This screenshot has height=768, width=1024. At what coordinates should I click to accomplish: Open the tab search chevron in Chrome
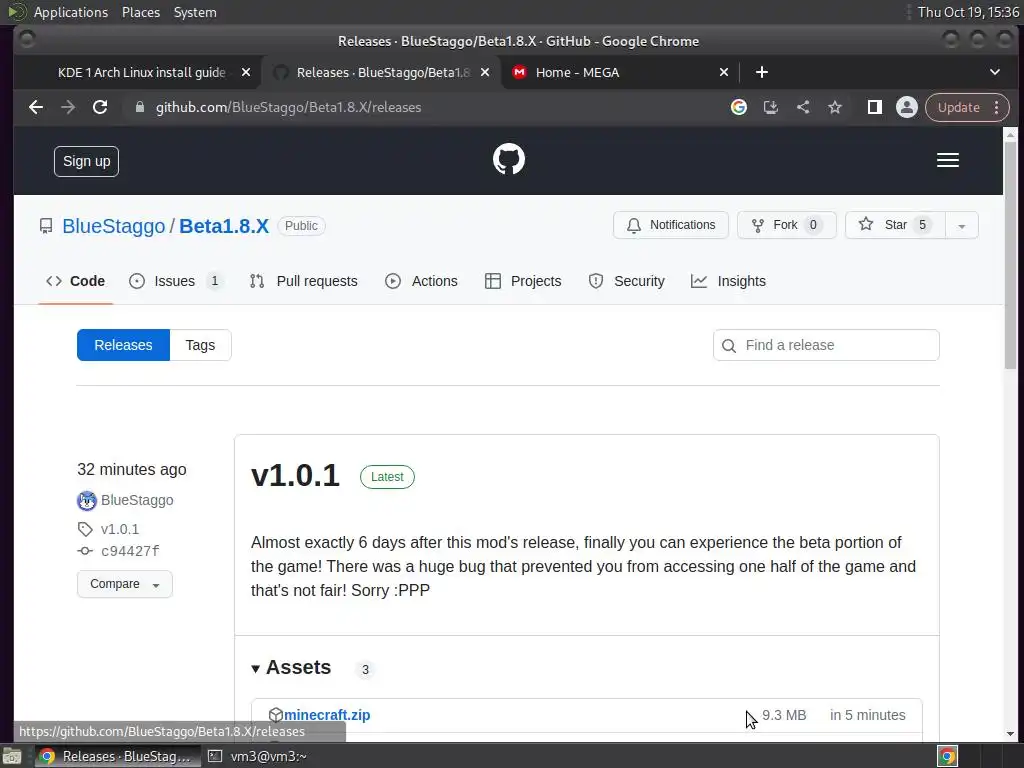(995, 72)
